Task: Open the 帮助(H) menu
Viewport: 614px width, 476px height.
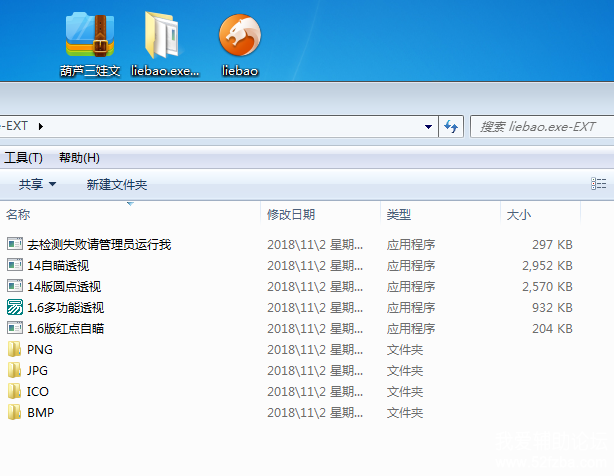Action: coord(79,158)
